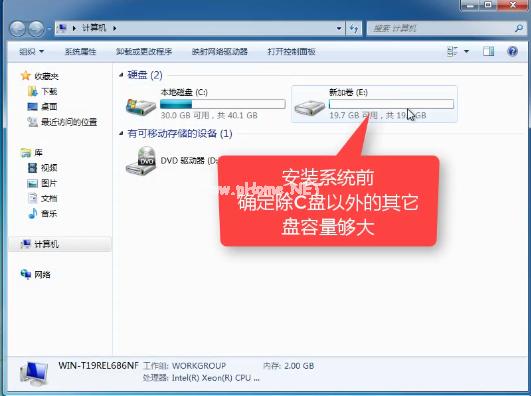
Task: Open the 文档 library
Action: tap(42, 199)
